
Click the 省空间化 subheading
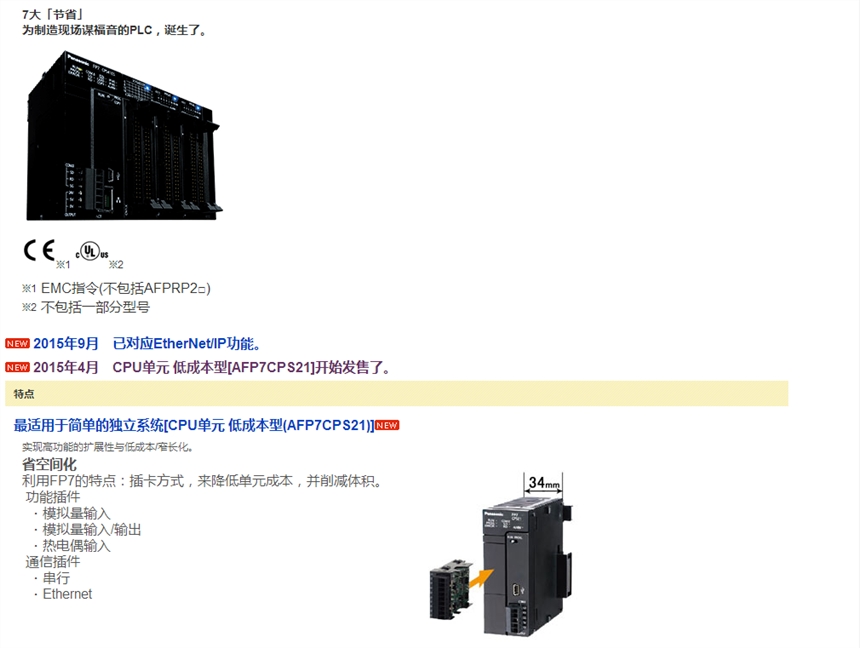[x=49, y=464]
